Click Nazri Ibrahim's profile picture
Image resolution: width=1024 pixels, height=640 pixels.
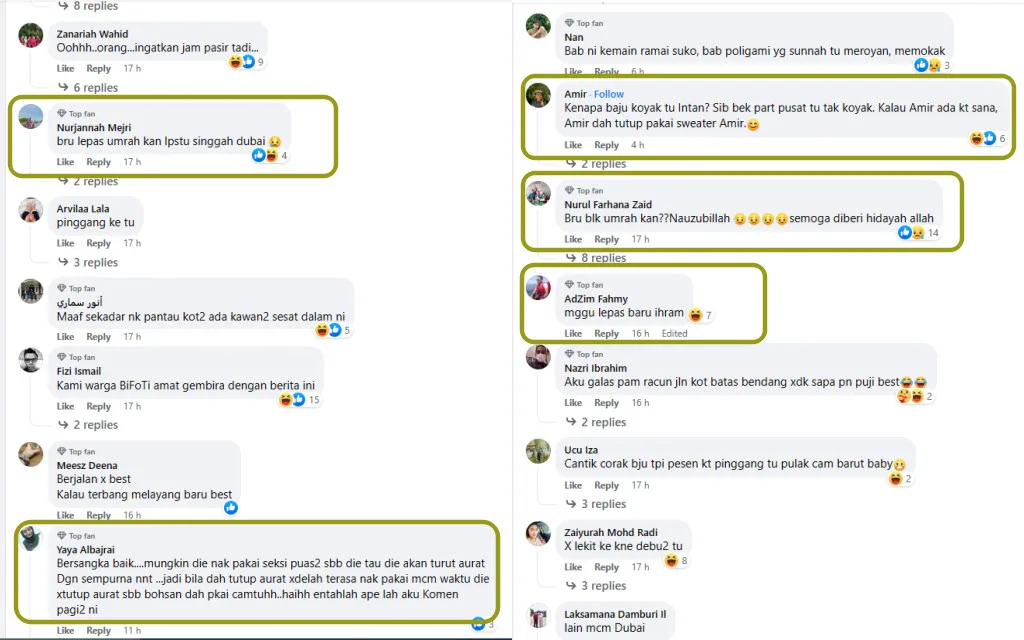[538, 357]
